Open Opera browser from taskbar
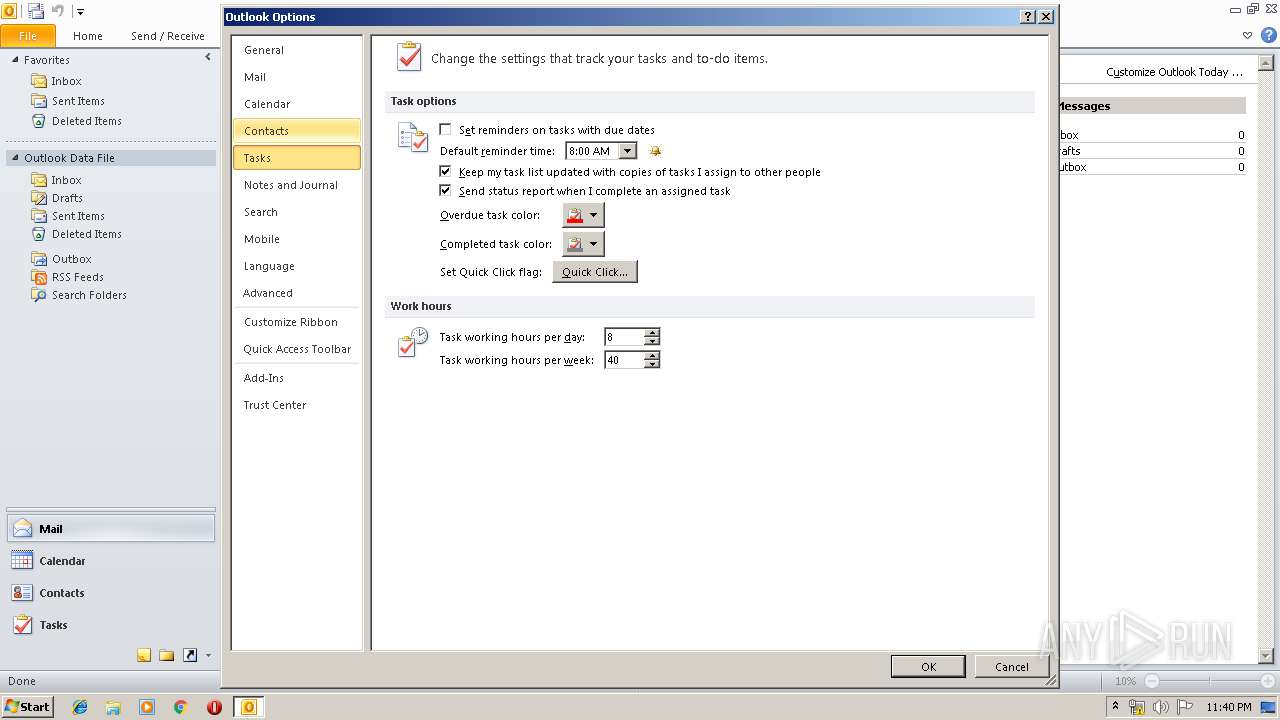 (214, 707)
